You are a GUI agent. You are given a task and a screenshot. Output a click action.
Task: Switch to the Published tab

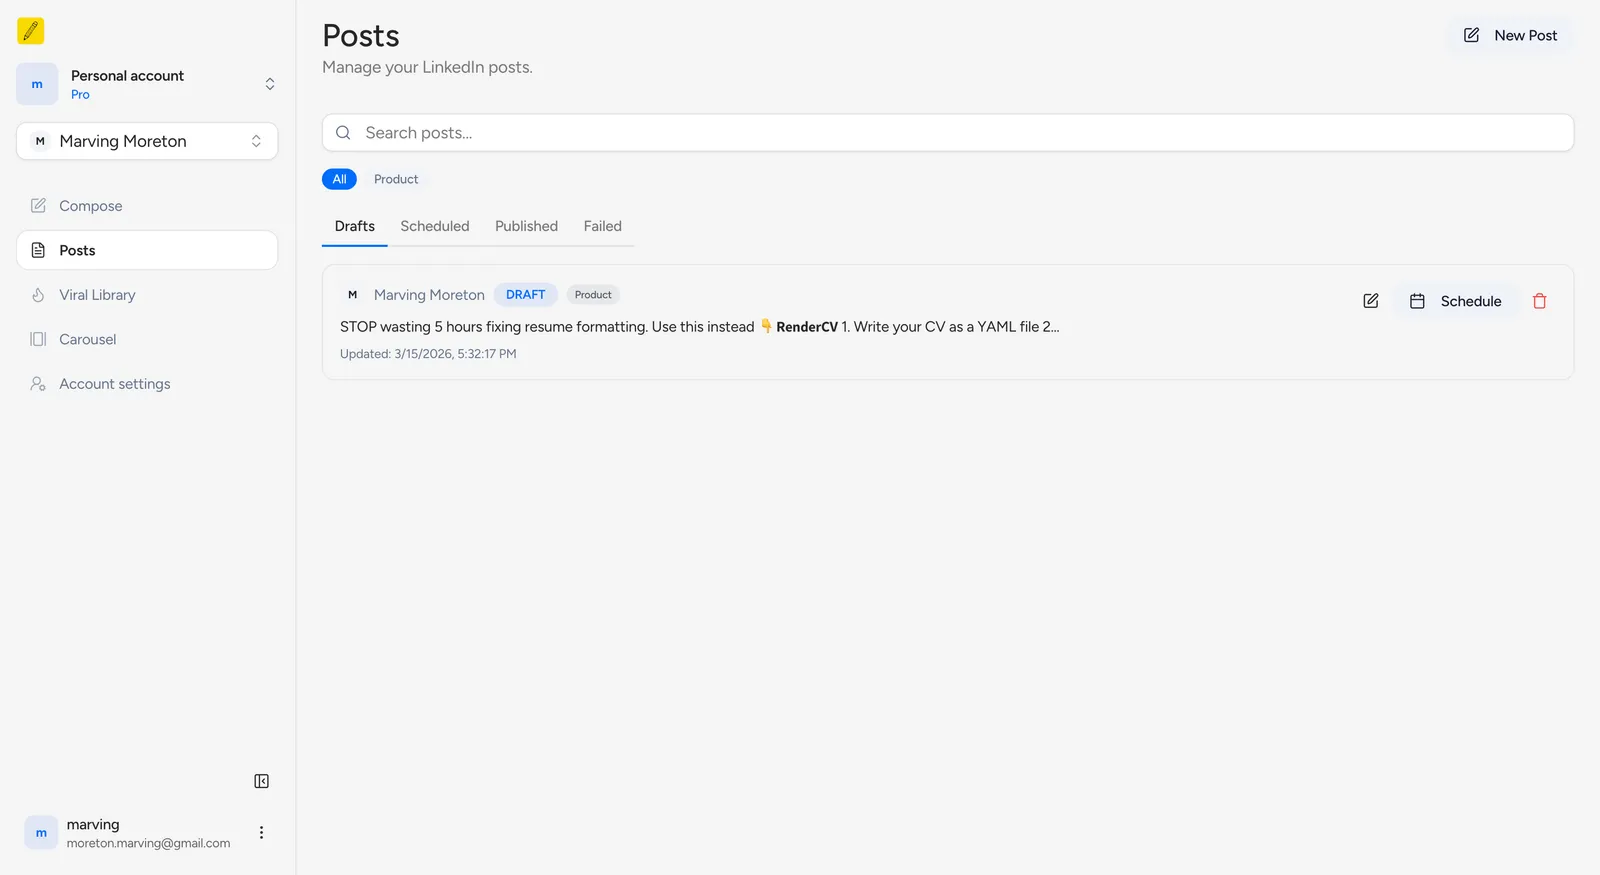click(x=526, y=227)
